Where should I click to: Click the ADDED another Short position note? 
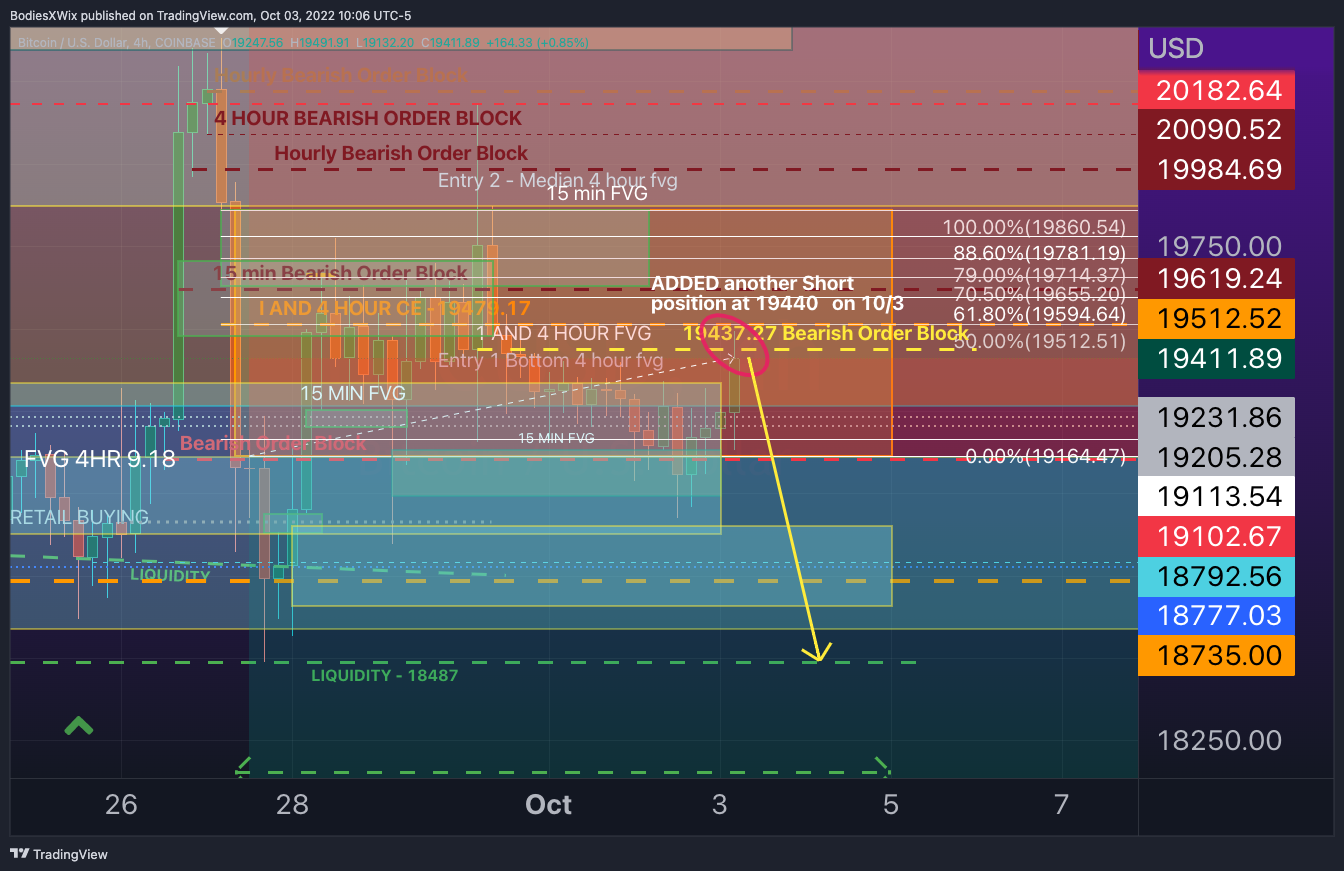778,293
